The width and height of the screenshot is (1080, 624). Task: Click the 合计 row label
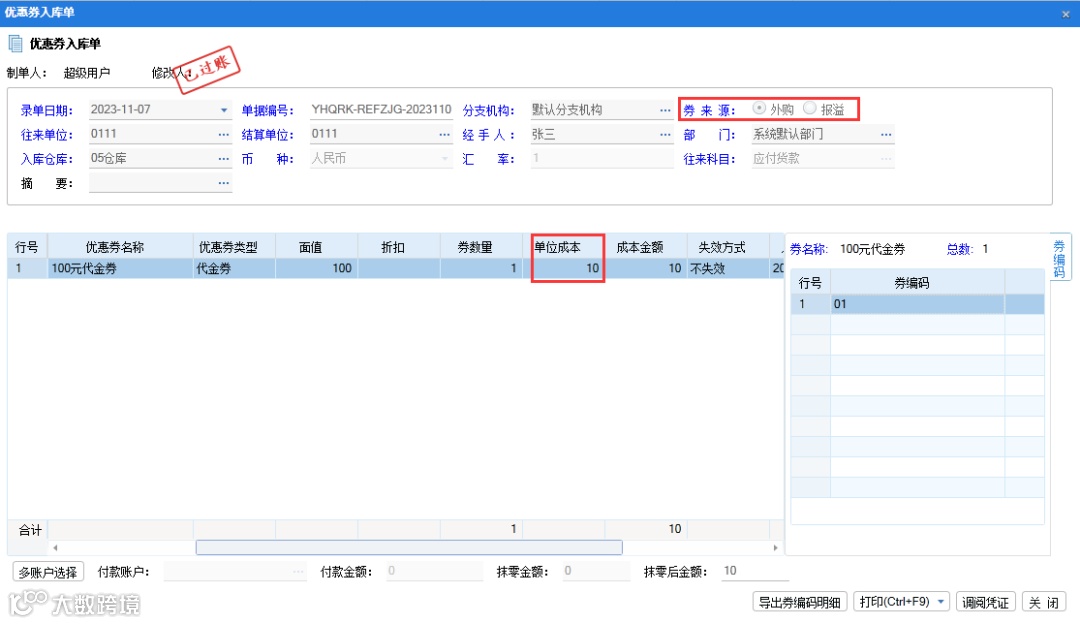(30, 530)
